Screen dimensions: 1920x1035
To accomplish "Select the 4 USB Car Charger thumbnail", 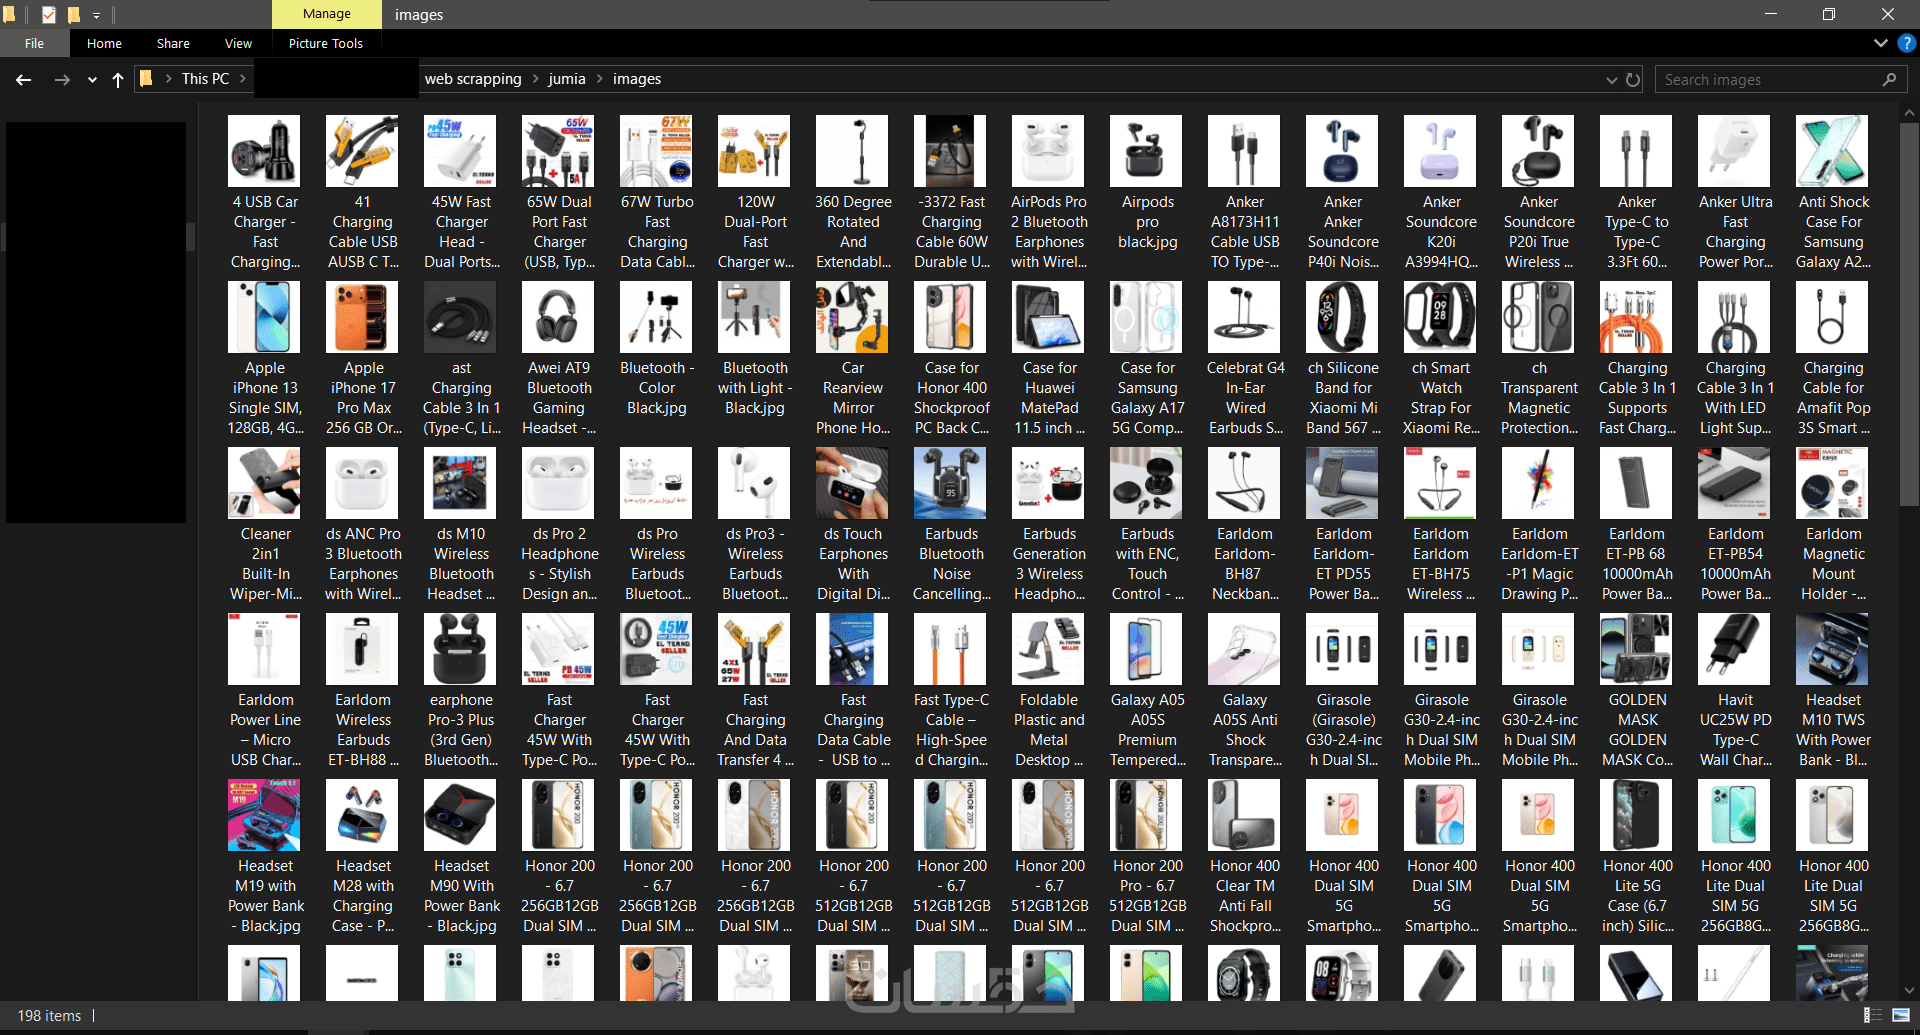I will point(264,151).
